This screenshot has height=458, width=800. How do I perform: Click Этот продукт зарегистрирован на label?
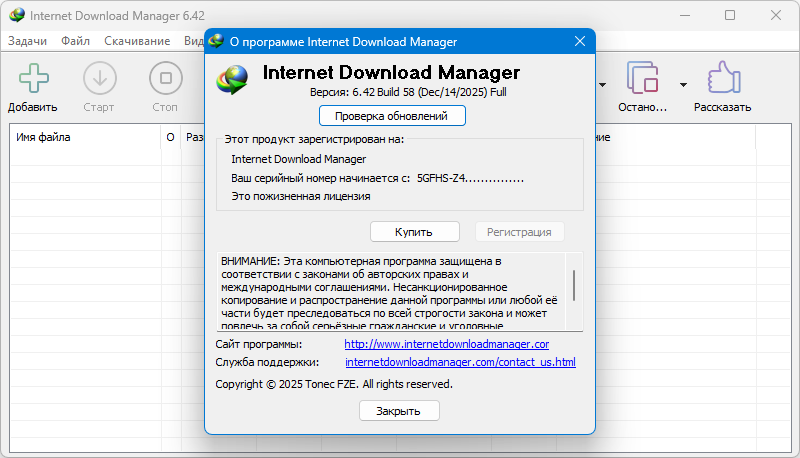pyautogui.click(x=314, y=139)
